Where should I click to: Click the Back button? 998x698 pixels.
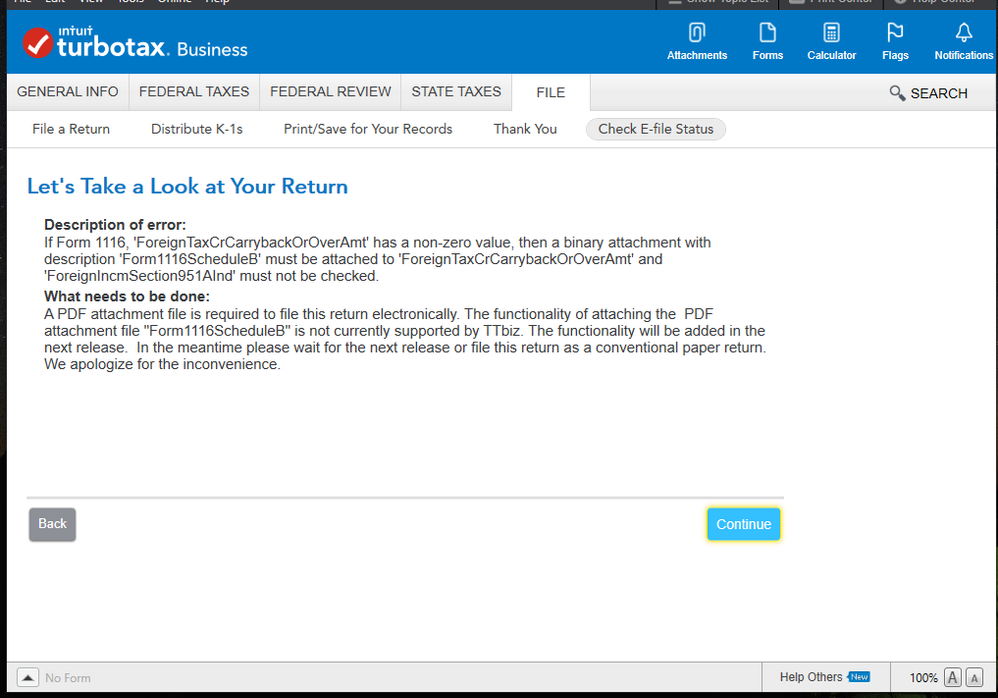click(x=52, y=524)
